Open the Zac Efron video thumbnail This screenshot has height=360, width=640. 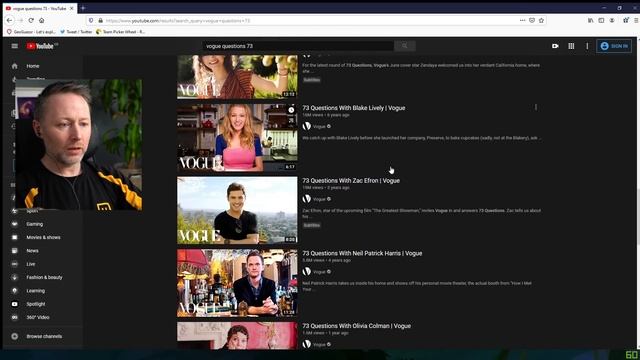237,210
